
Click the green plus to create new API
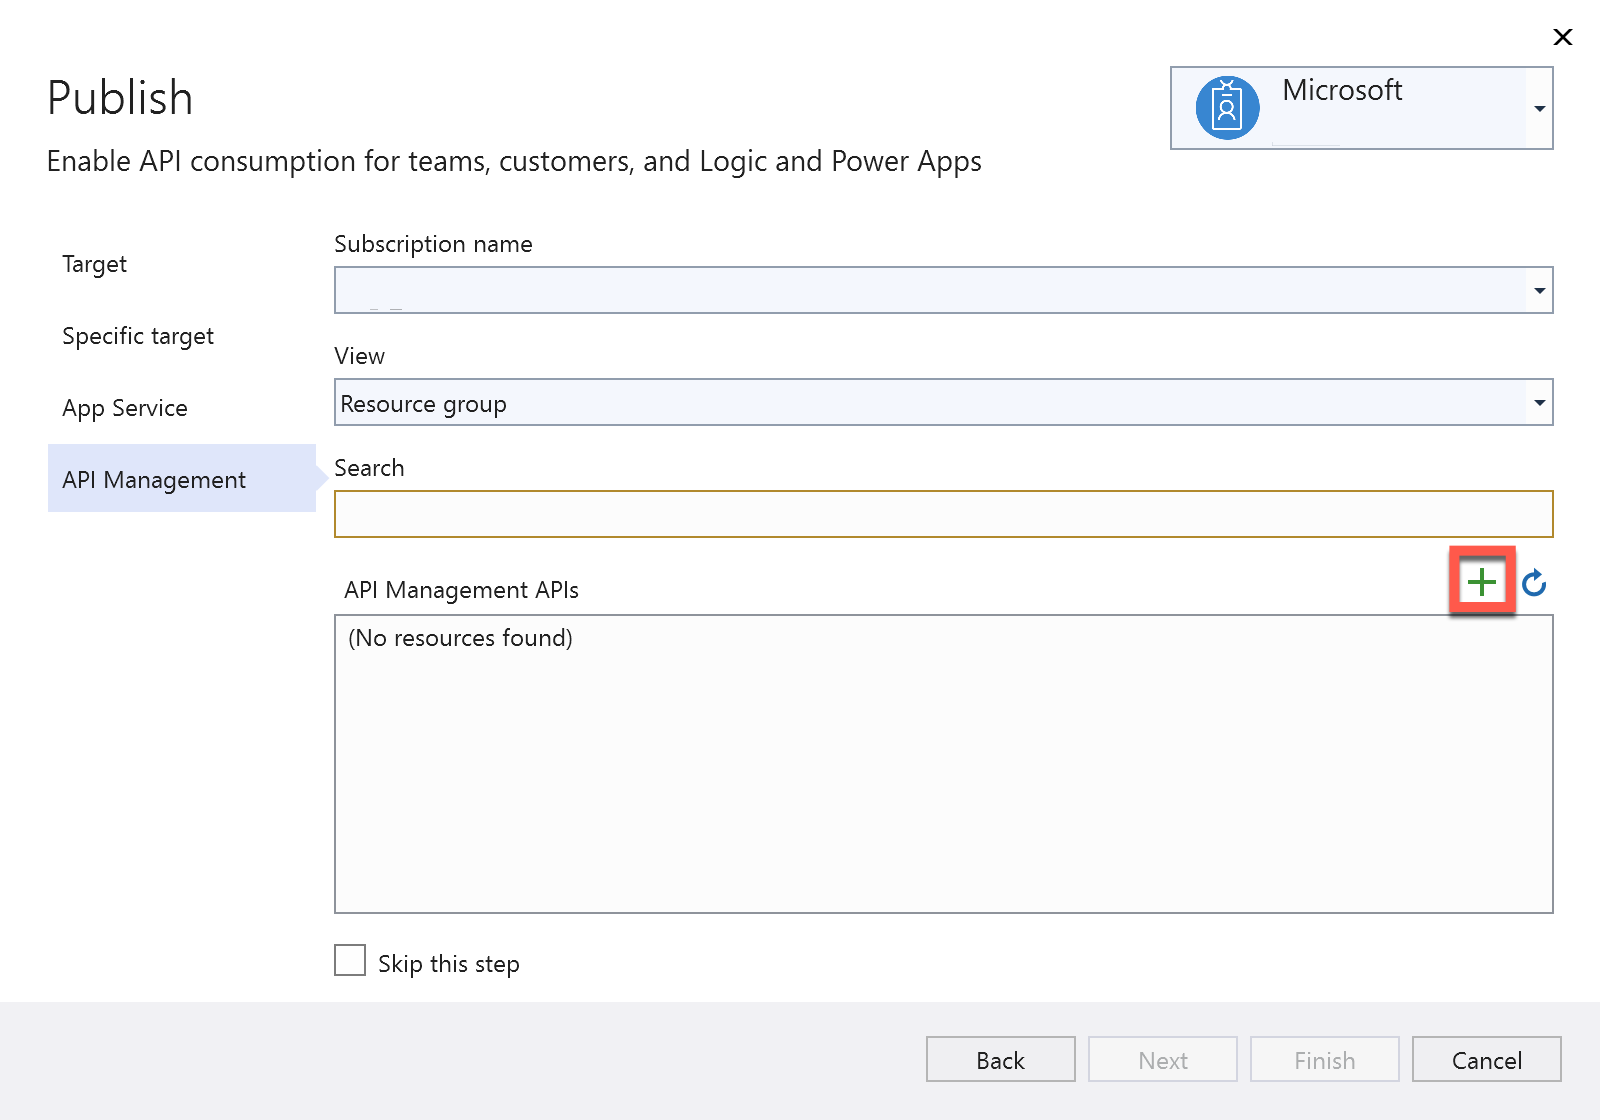1481,582
